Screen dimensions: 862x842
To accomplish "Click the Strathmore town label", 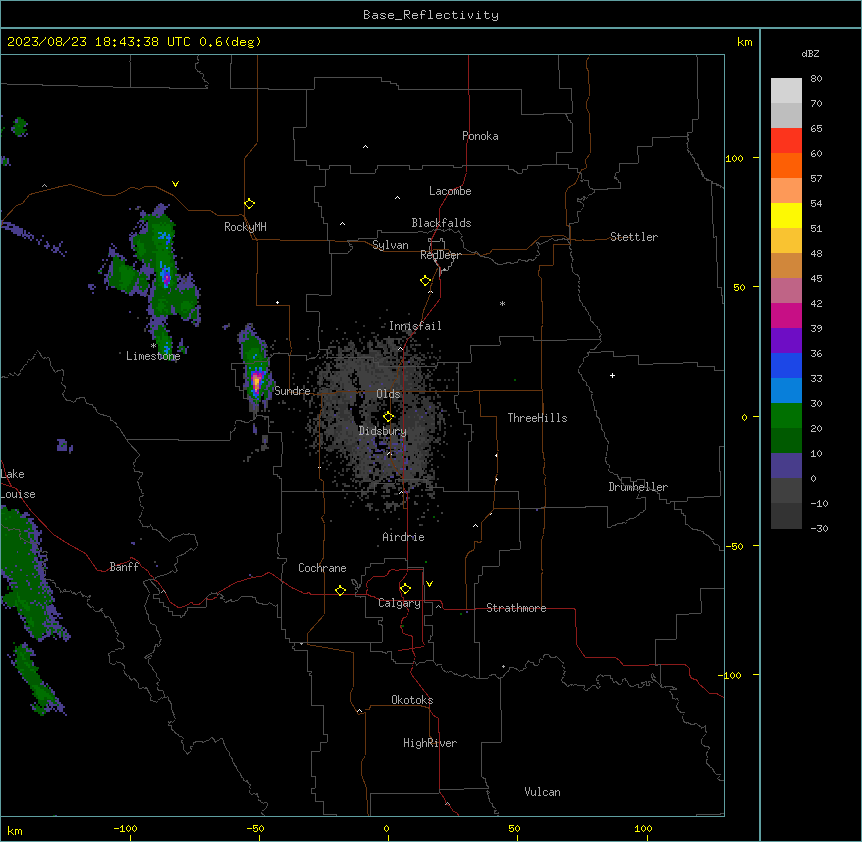I will [x=516, y=608].
